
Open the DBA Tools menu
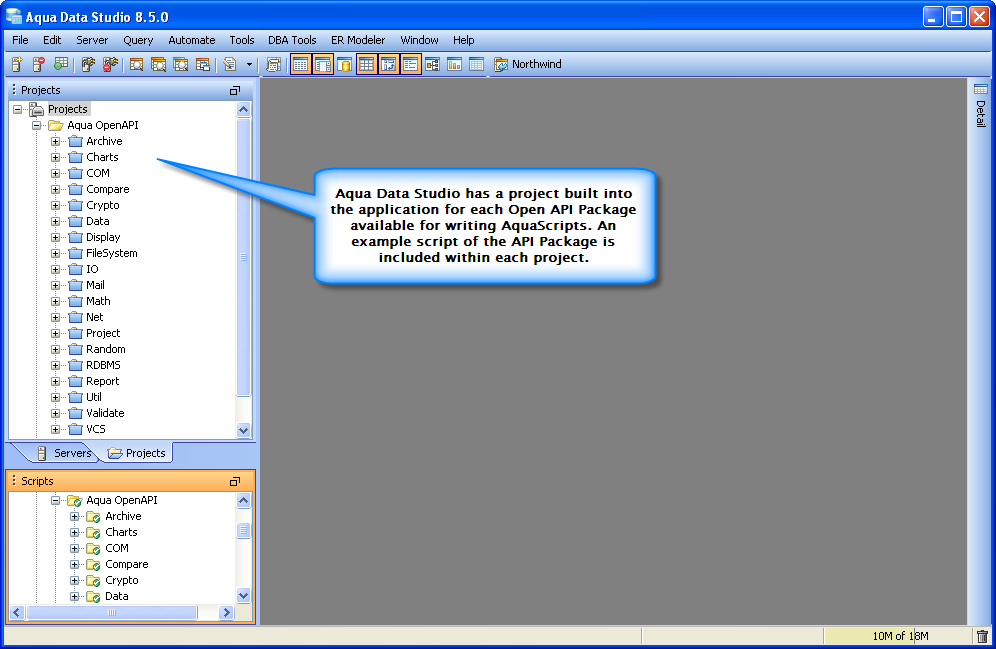[292, 40]
